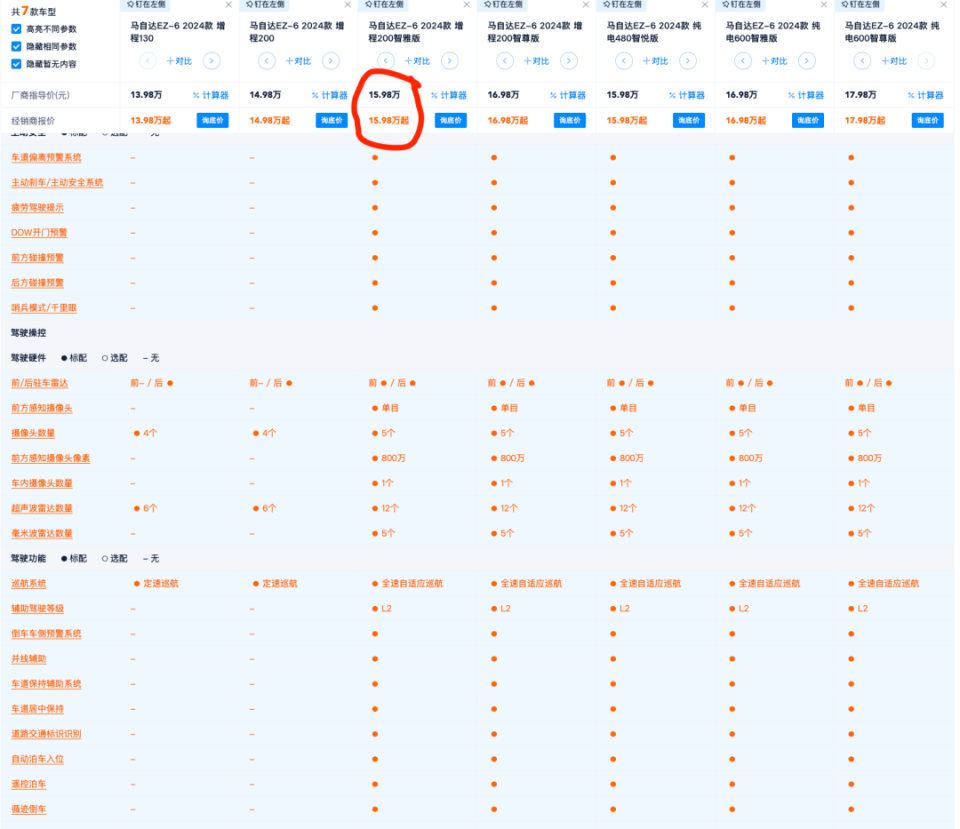960x829 pixels.
Task: Open 疲劳驾驶提示 parameter link
Action: pyautogui.click(x=37, y=208)
